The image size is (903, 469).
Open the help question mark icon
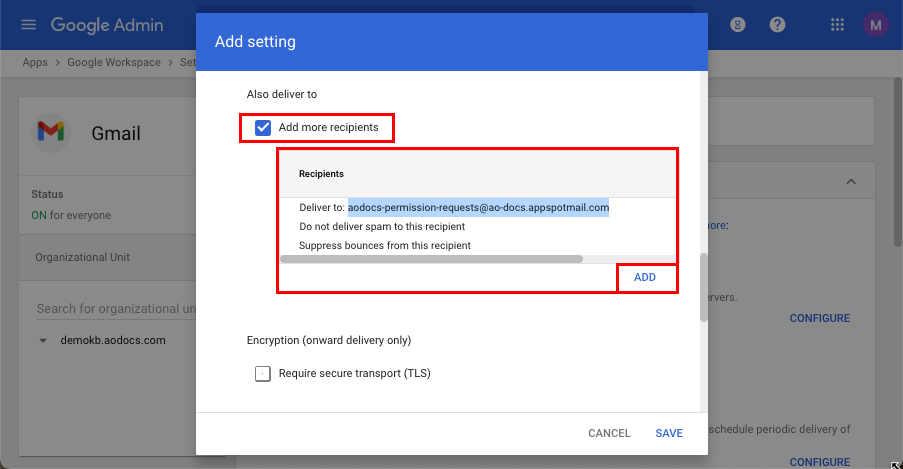tap(777, 25)
